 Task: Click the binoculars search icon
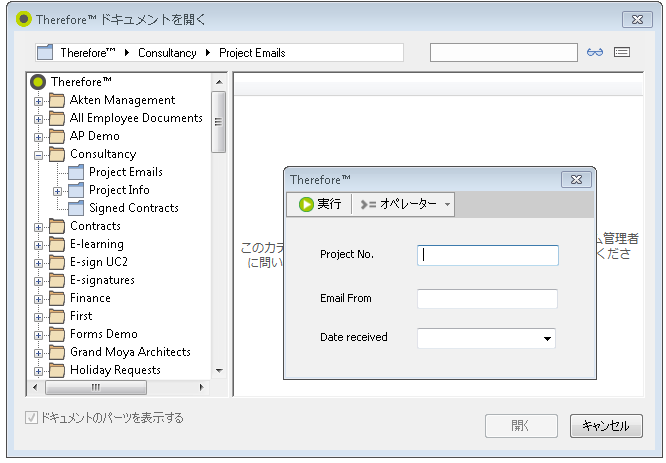click(x=595, y=52)
